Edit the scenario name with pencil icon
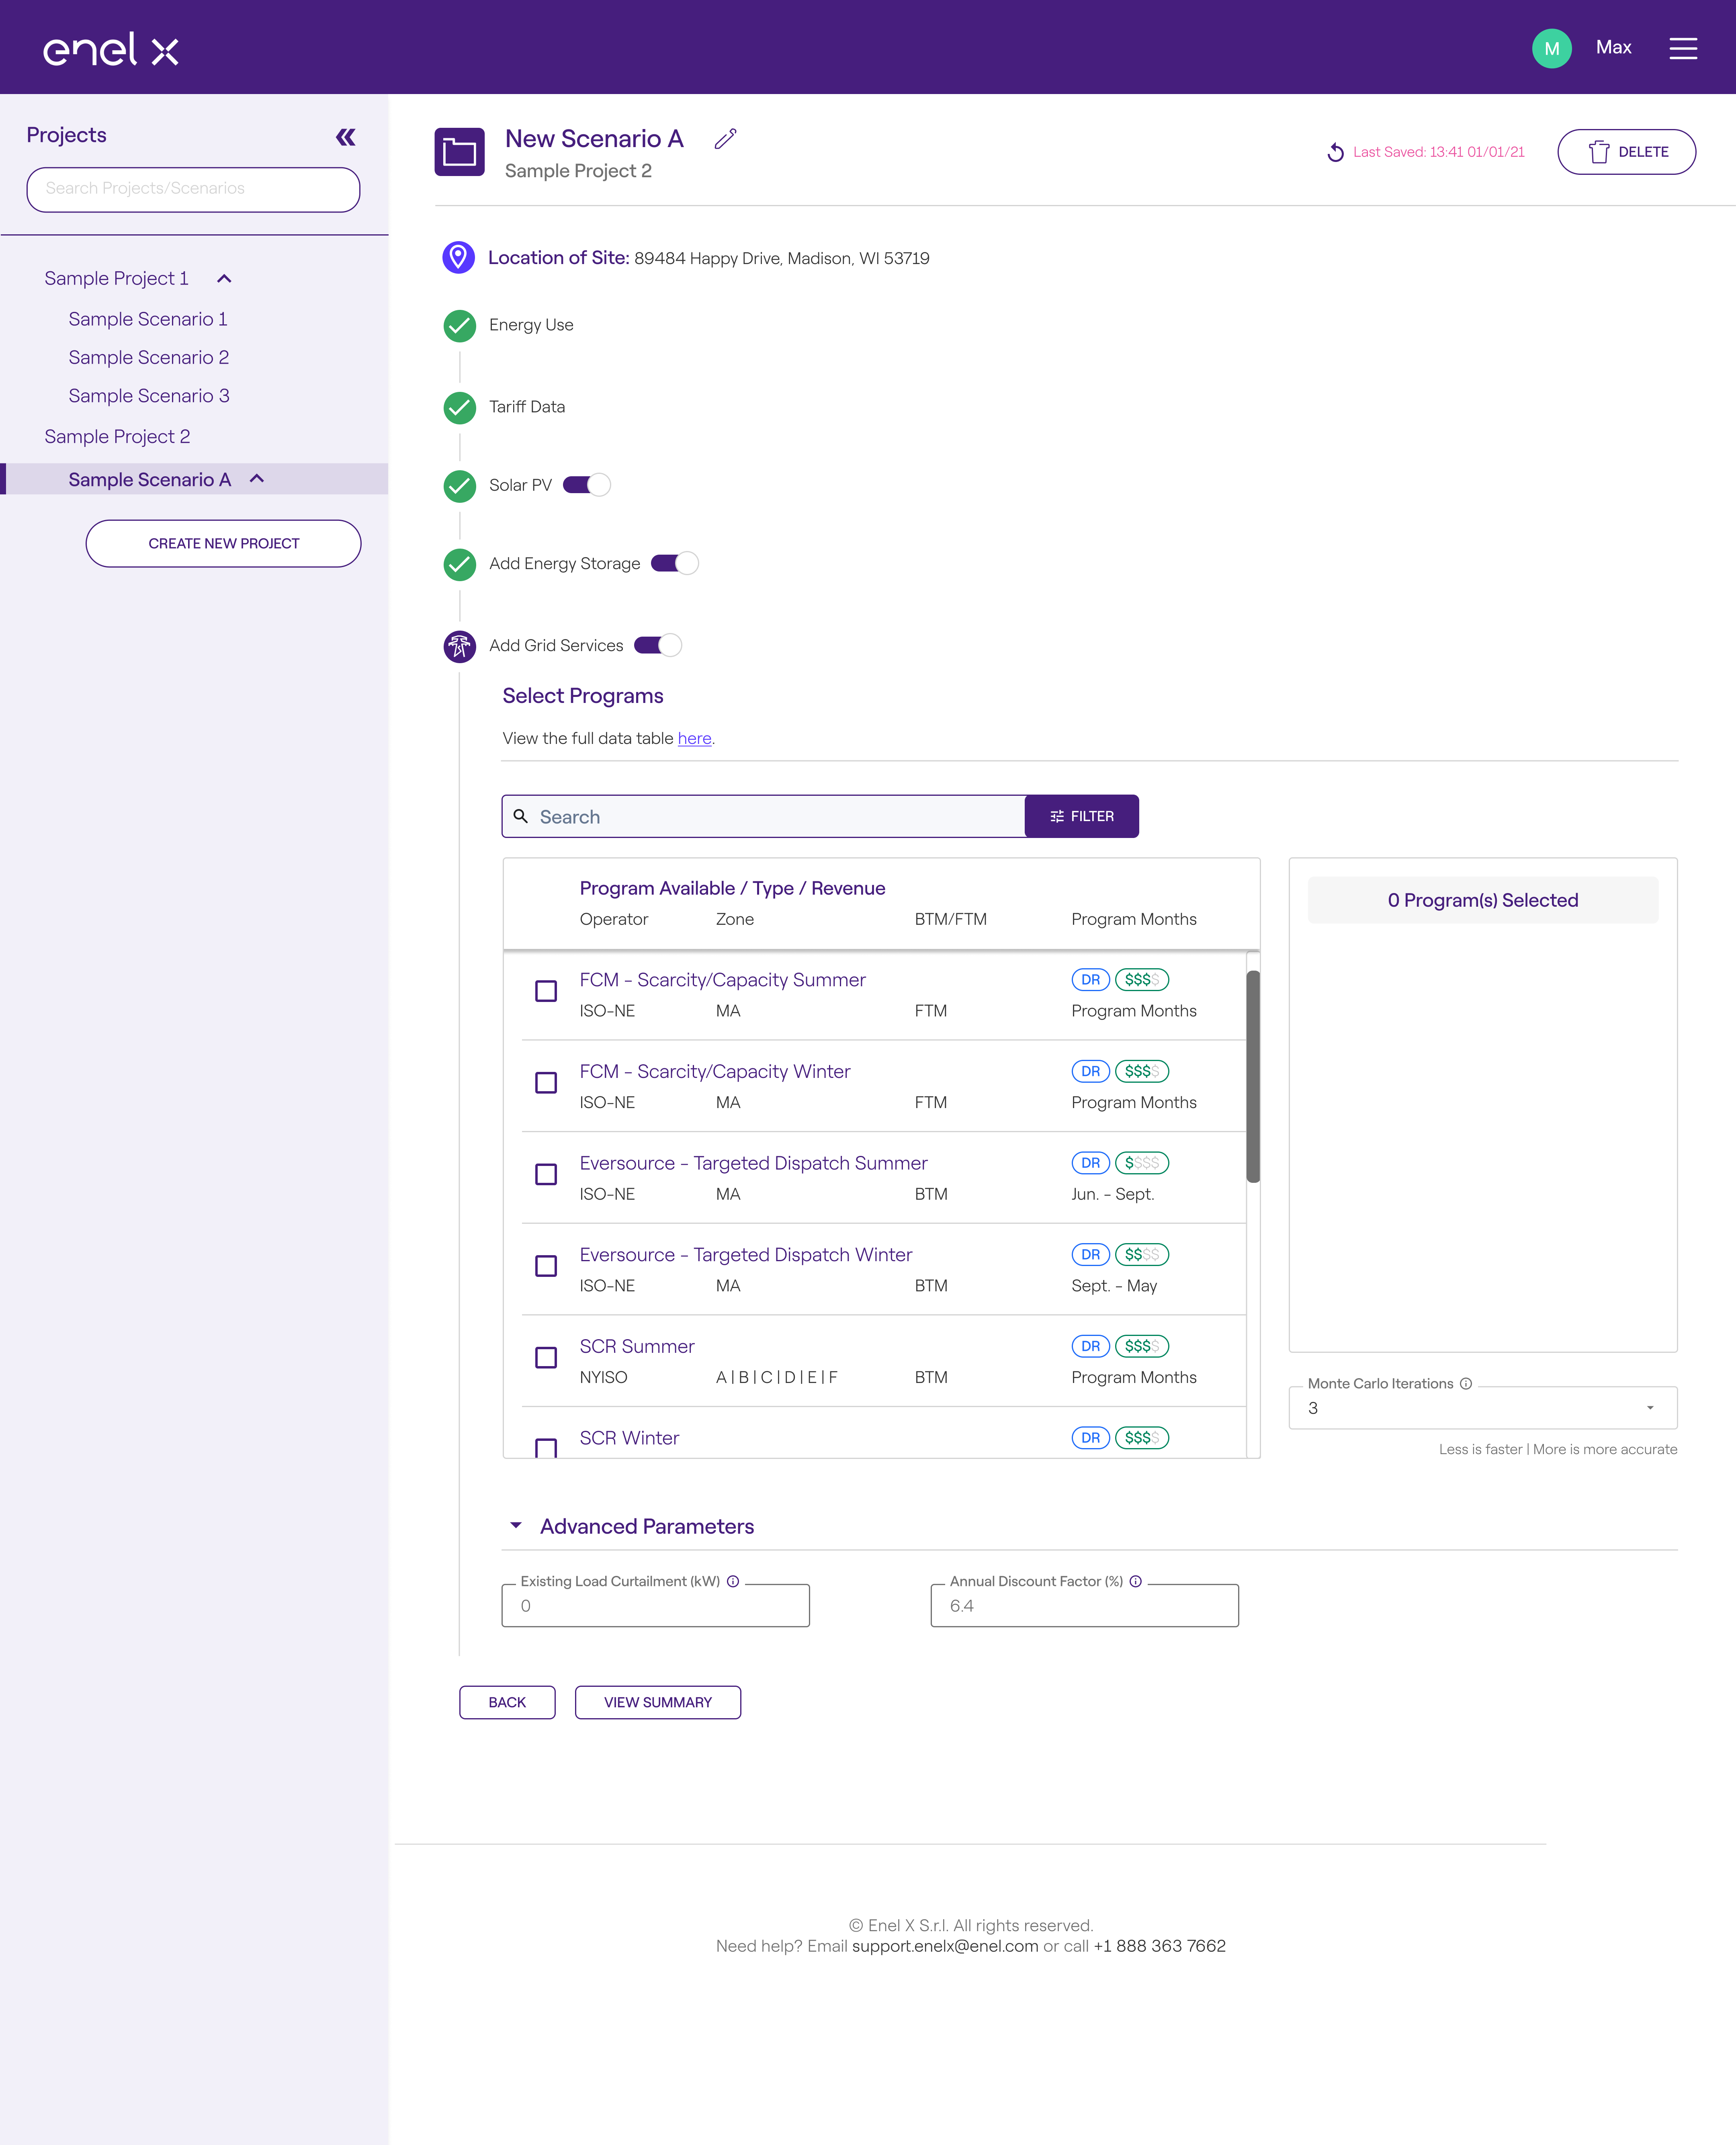1736x2145 pixels. coord(726,139)
